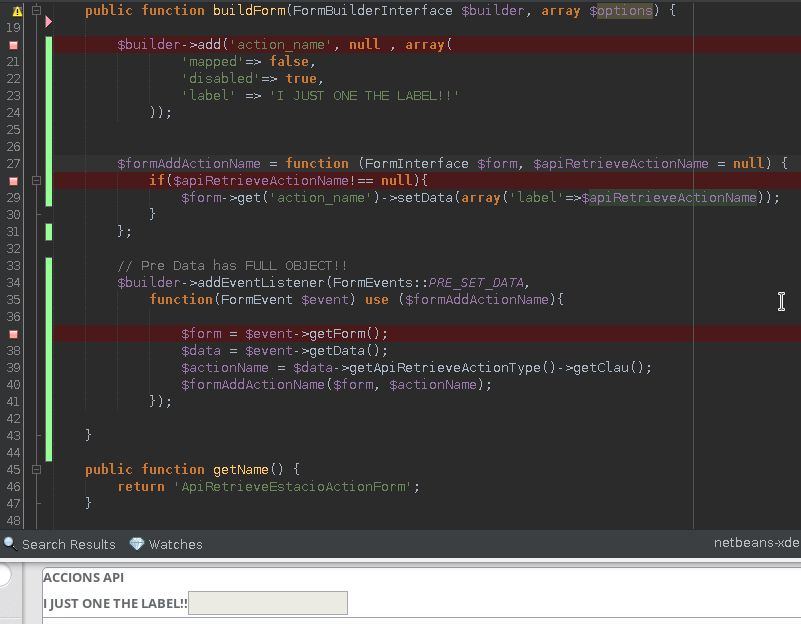Viewport: 801px width, 624px height.
Task: Click $formAddActionName variable assignment on line 27
Action: click(x=189, y=164)
